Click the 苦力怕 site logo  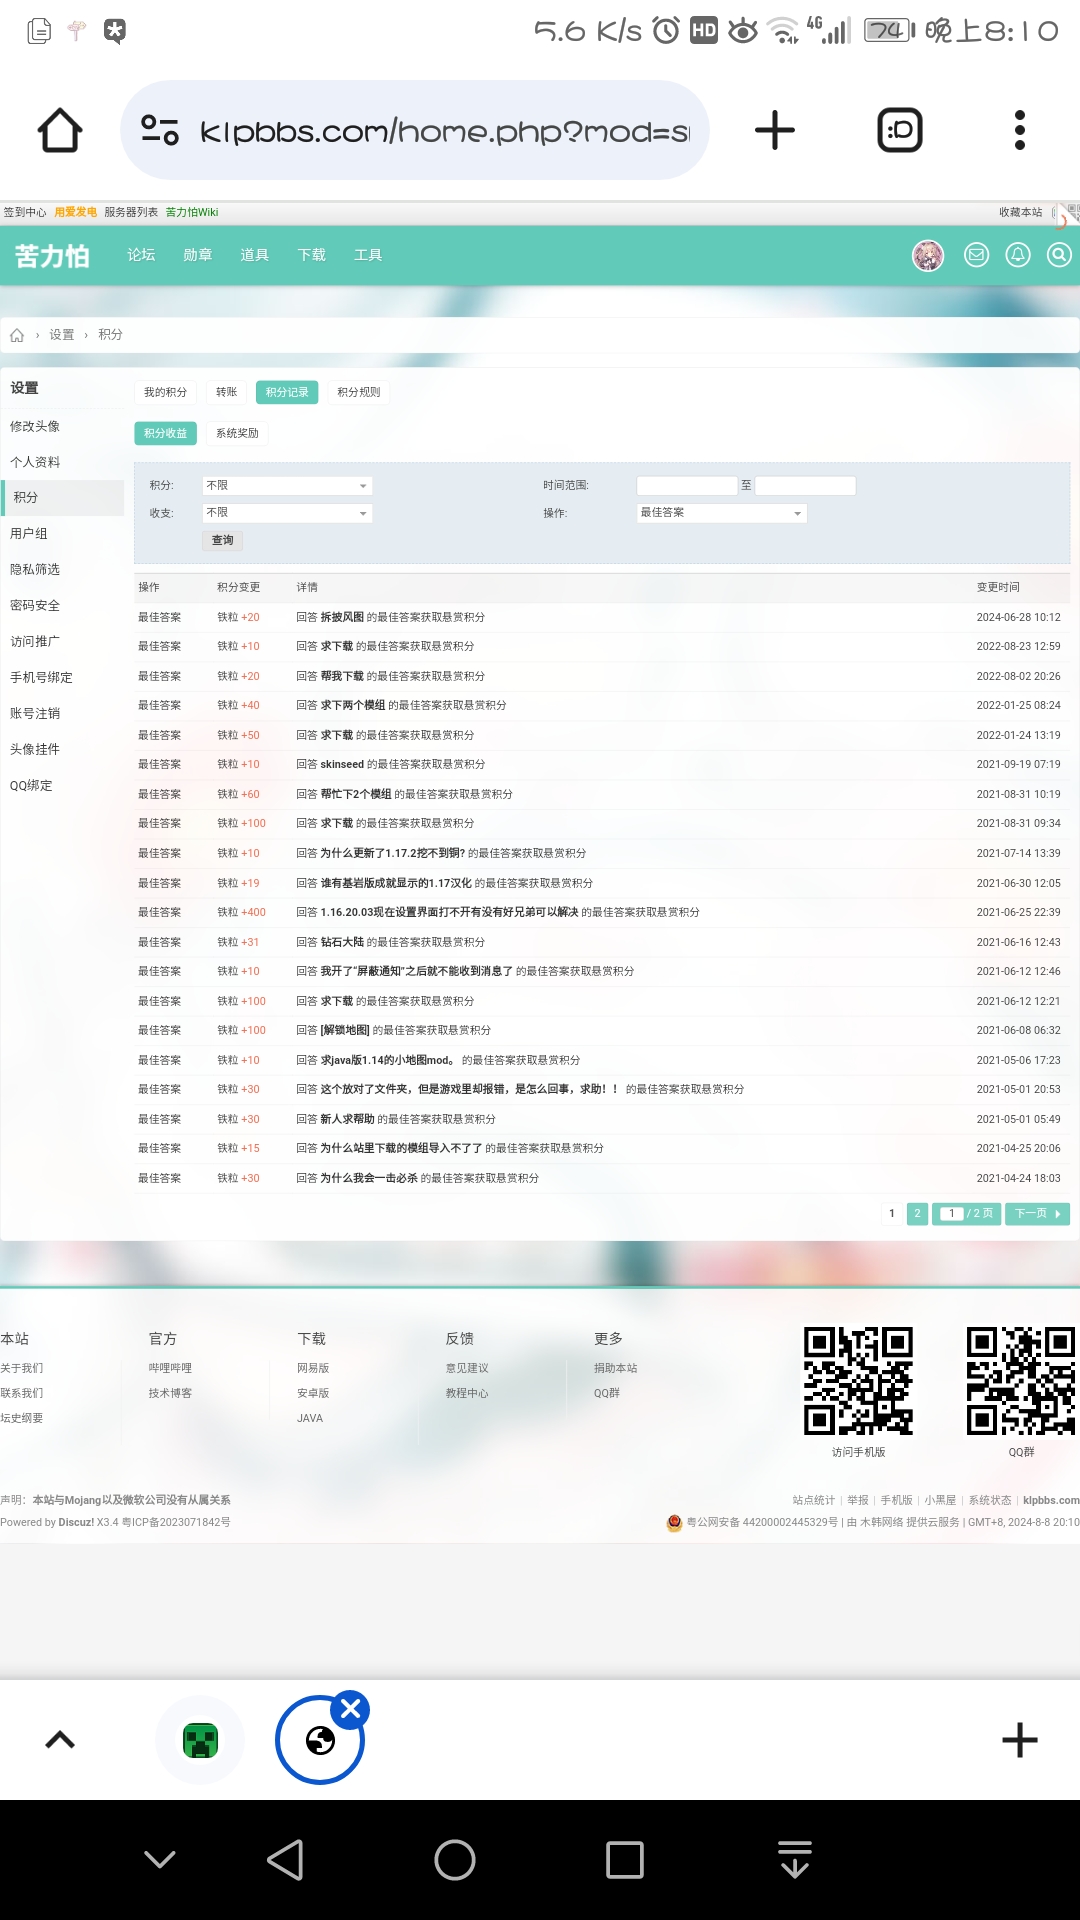52,256
